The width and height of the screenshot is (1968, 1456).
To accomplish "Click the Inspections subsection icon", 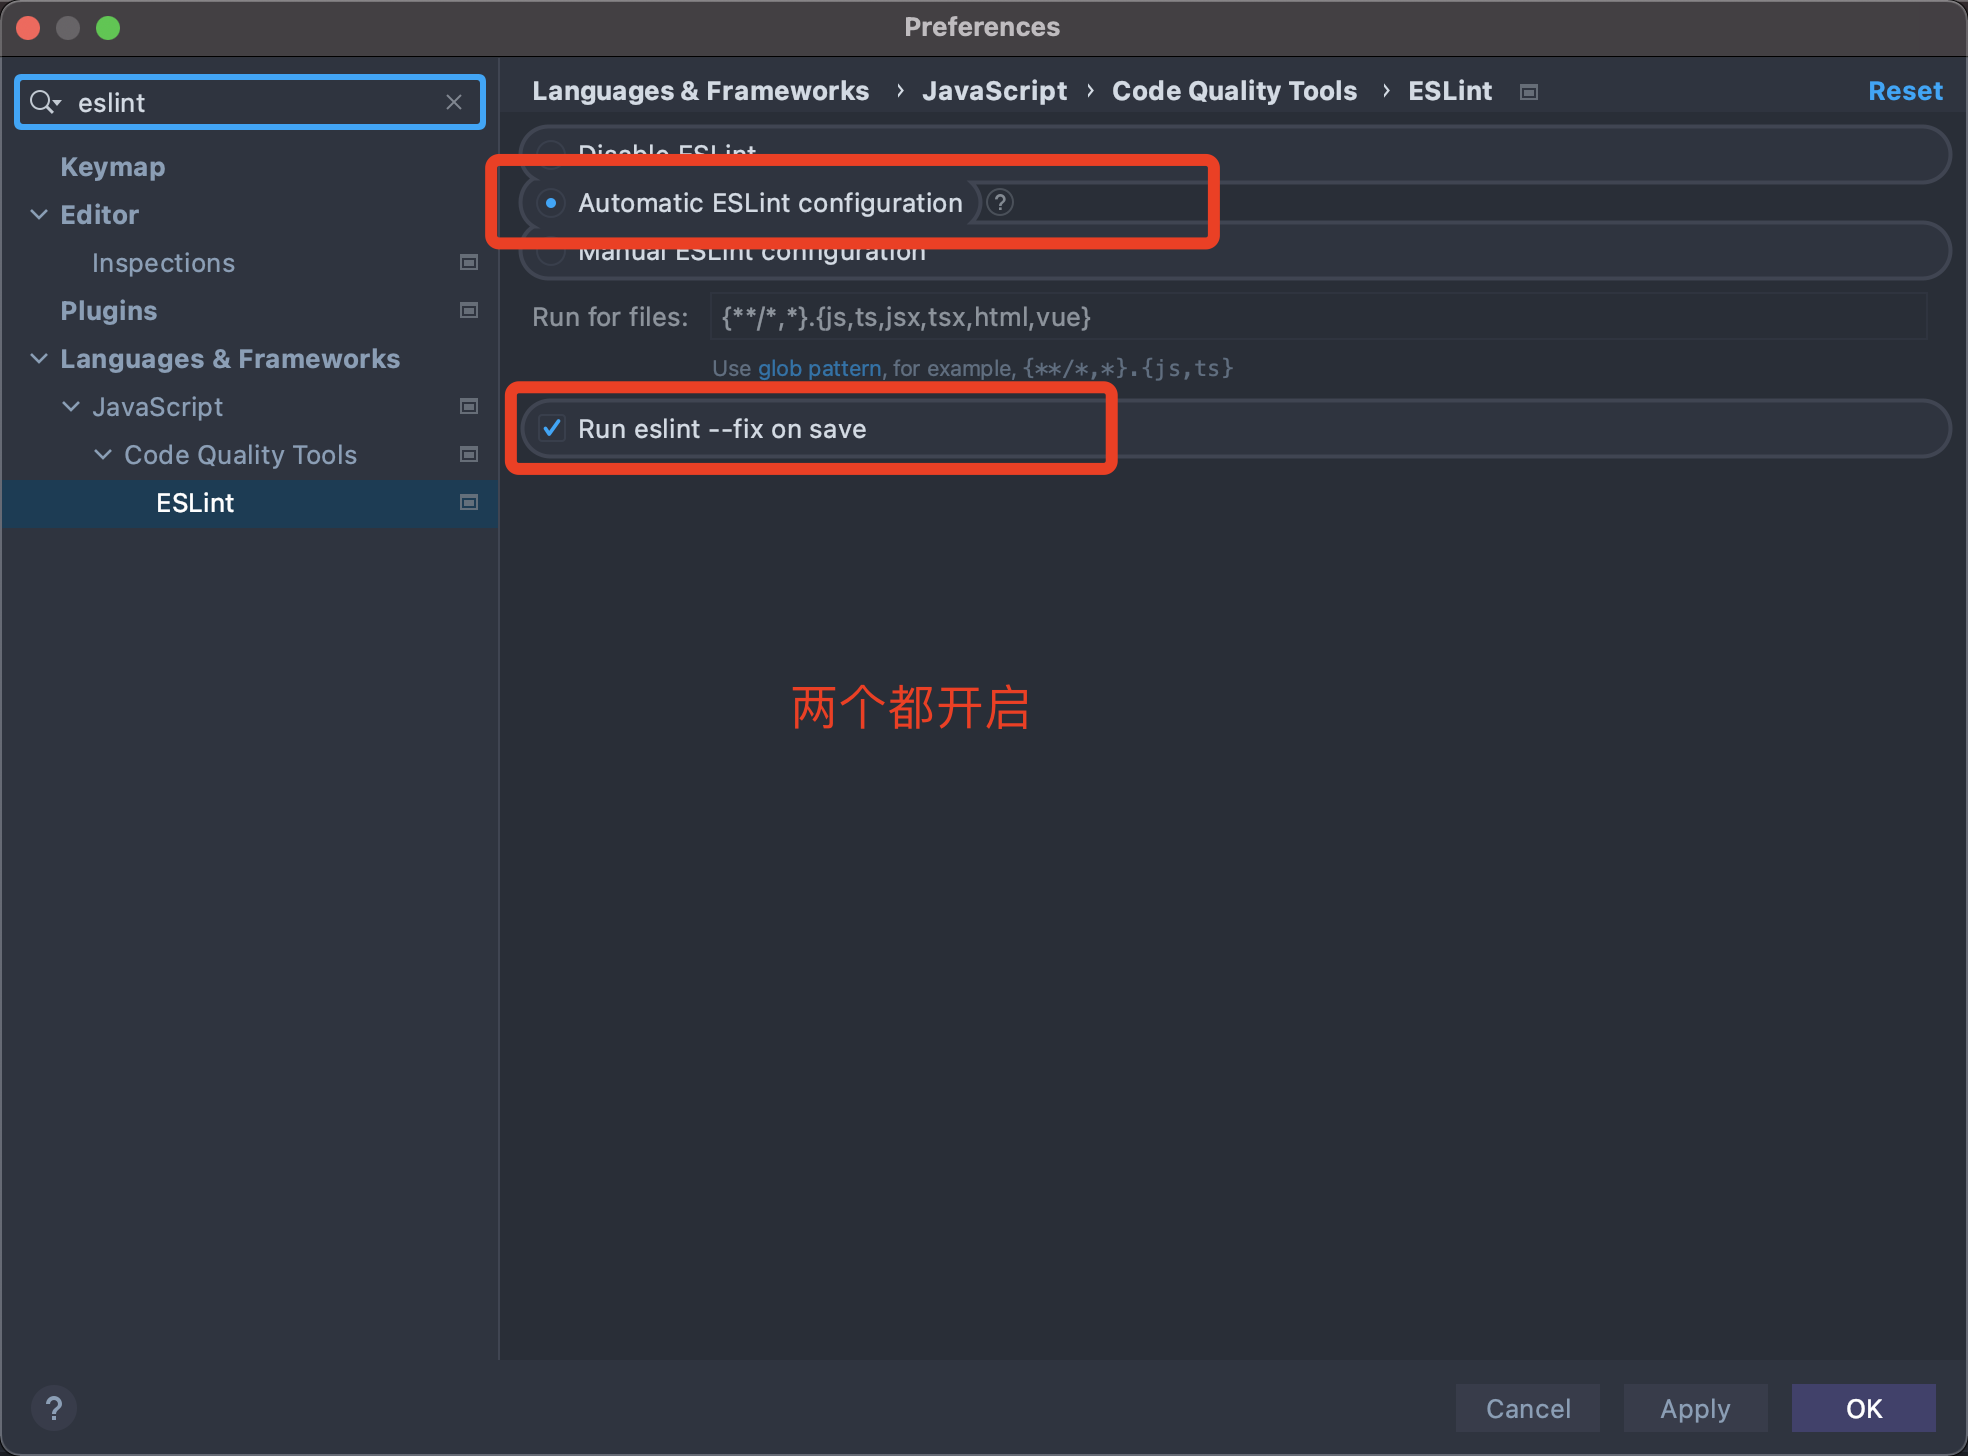I will pos(469,262).
